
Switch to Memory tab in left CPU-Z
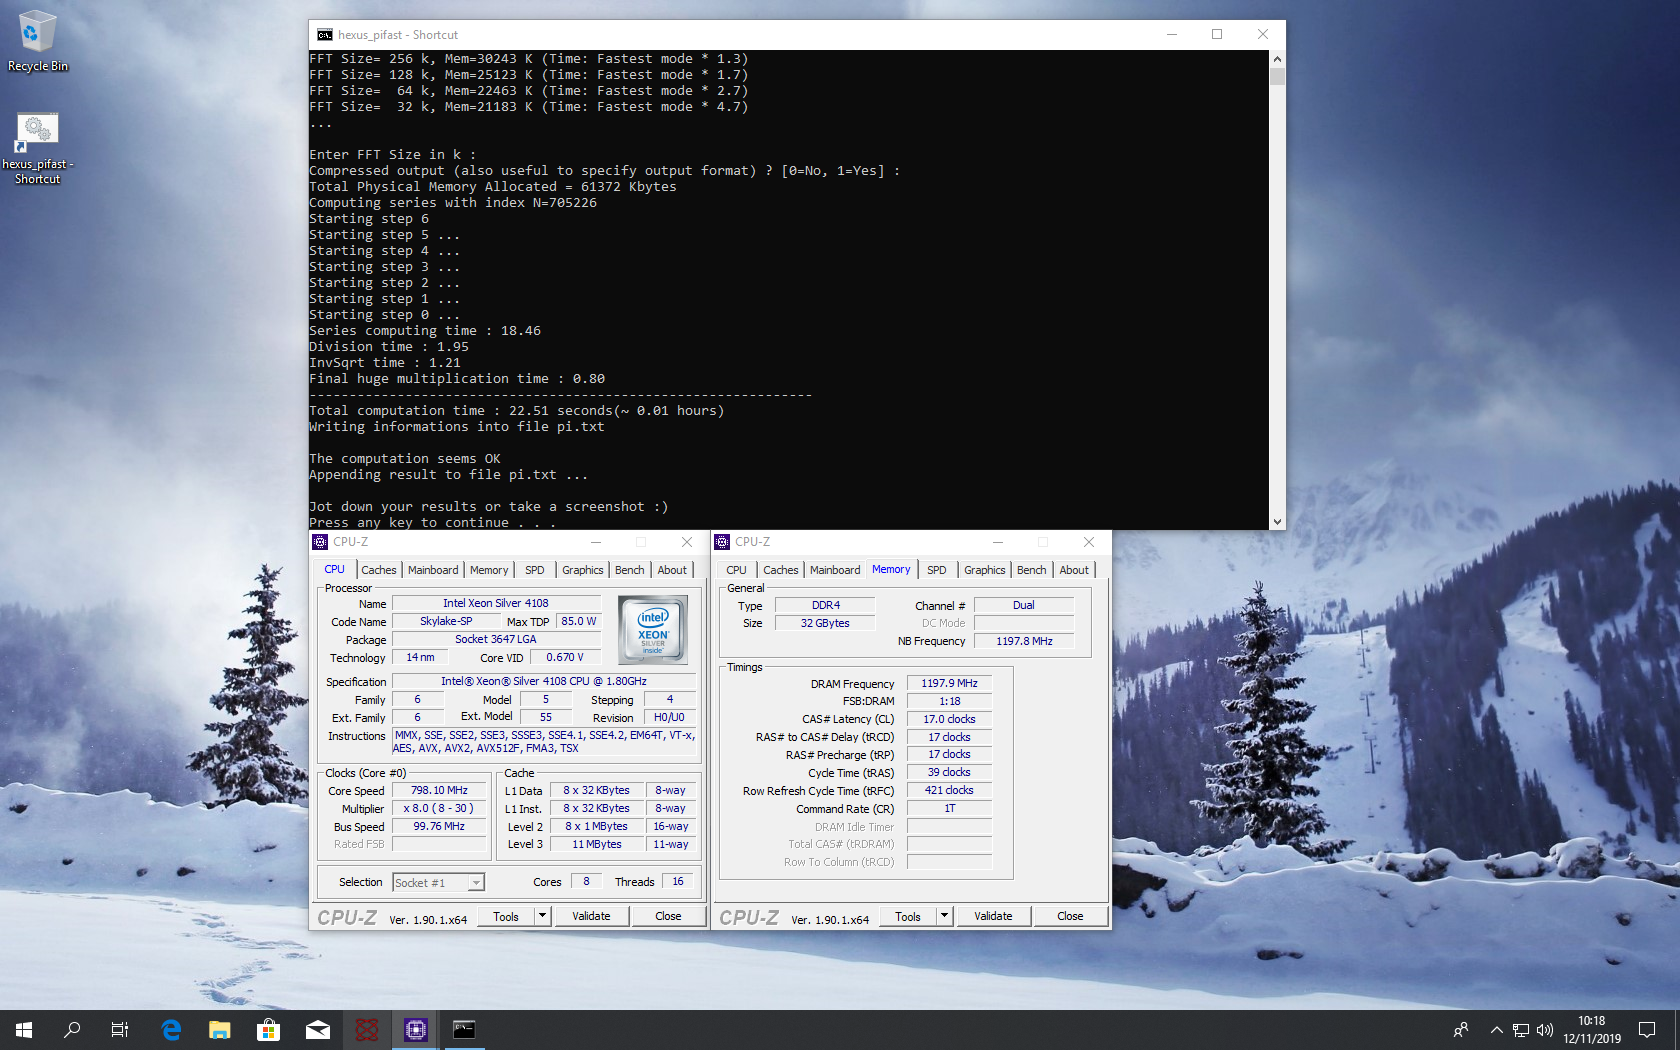489,570
